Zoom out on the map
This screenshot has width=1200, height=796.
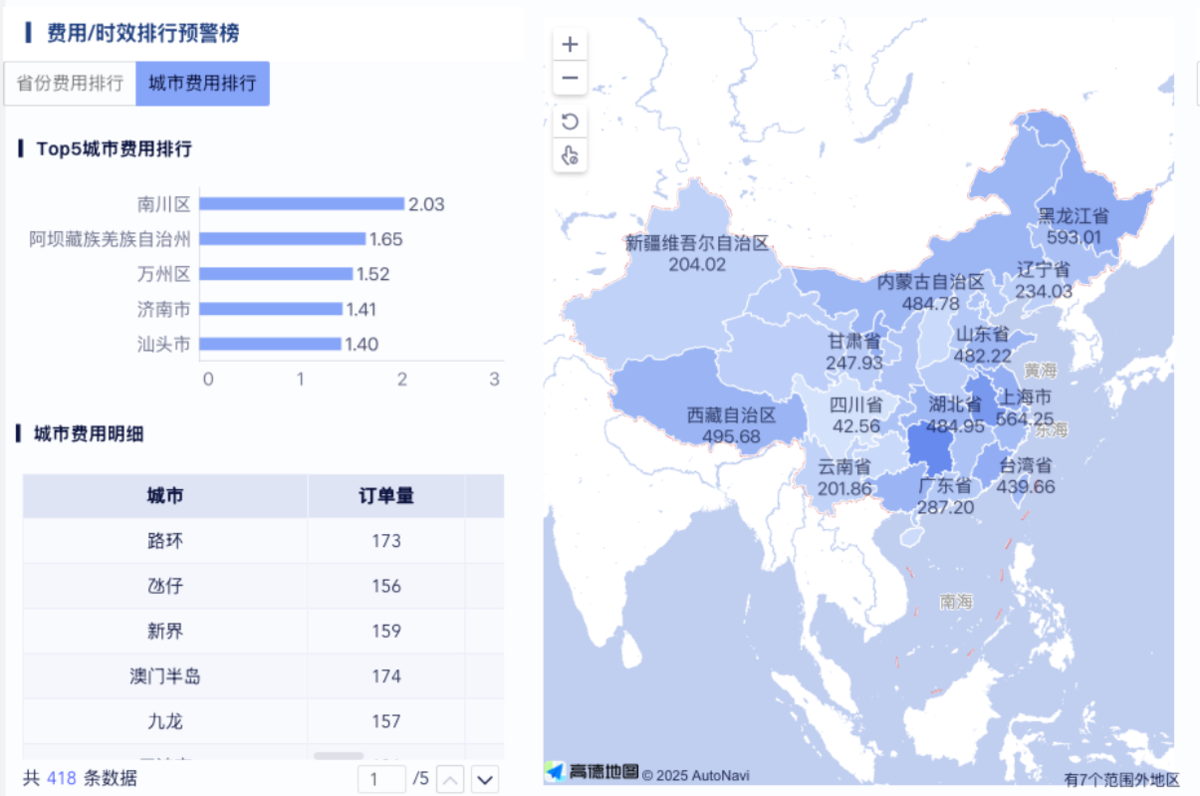pyautogui.click(x=569, y=78)
